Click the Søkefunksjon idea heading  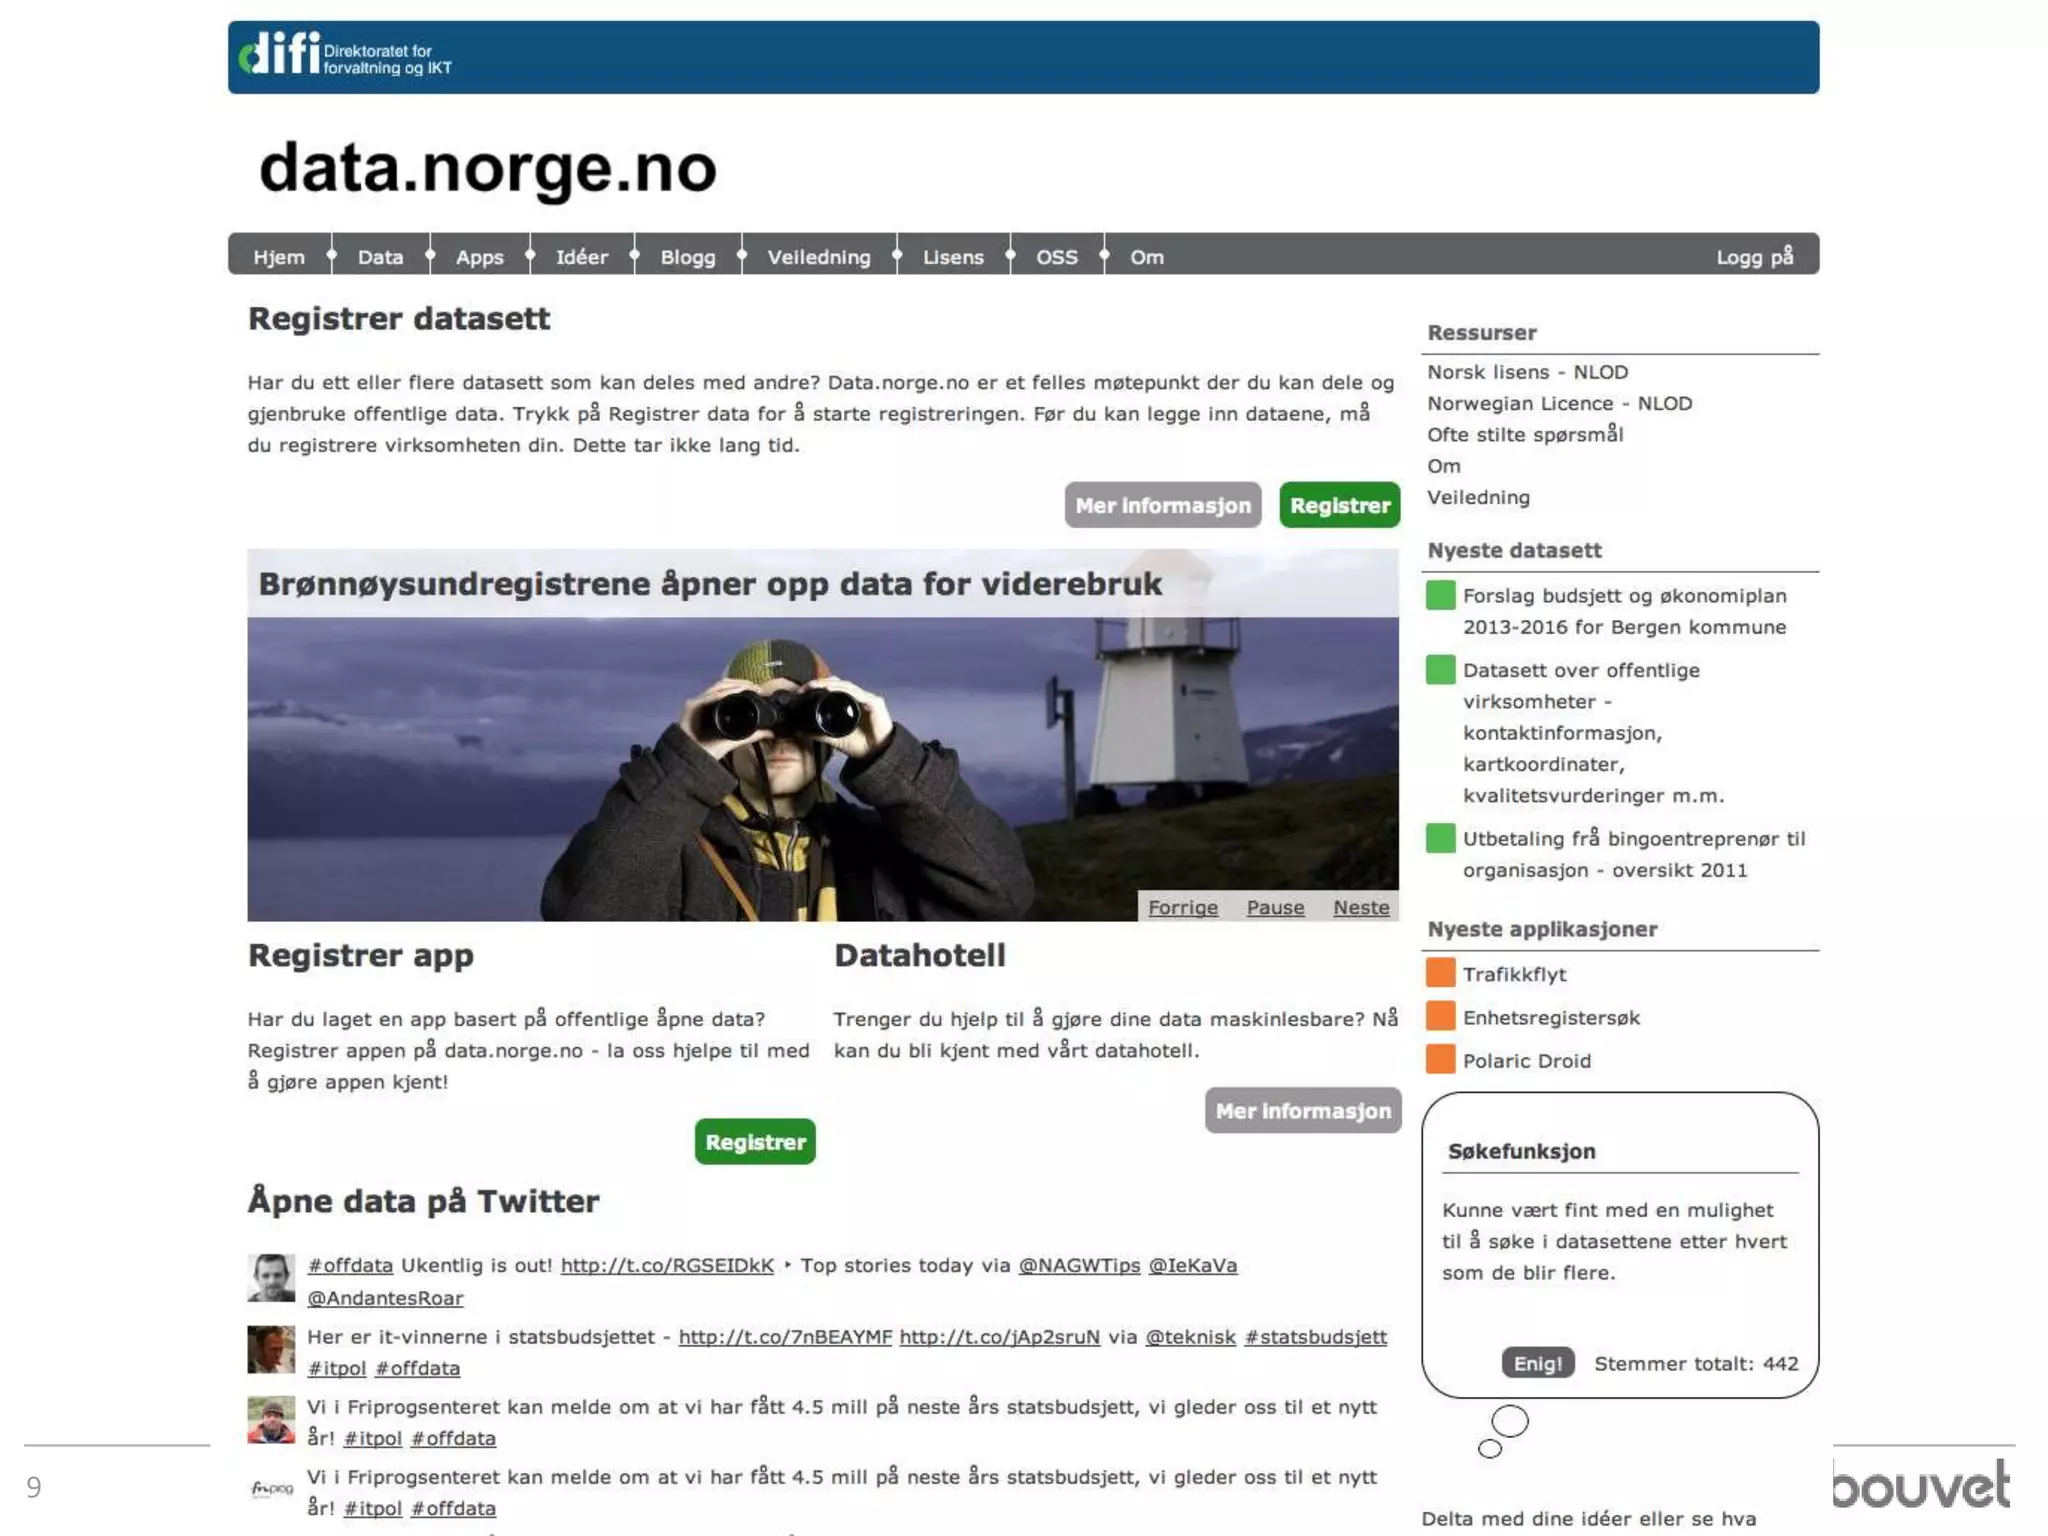1521,1151
